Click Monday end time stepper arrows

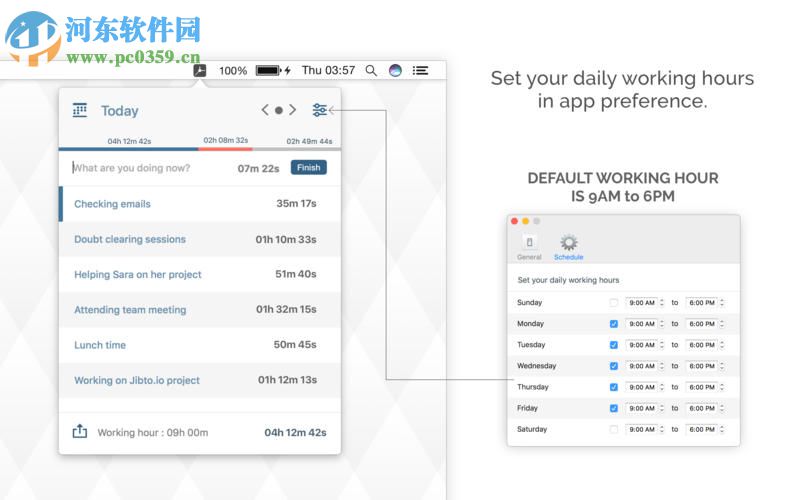tap(721, 323)
